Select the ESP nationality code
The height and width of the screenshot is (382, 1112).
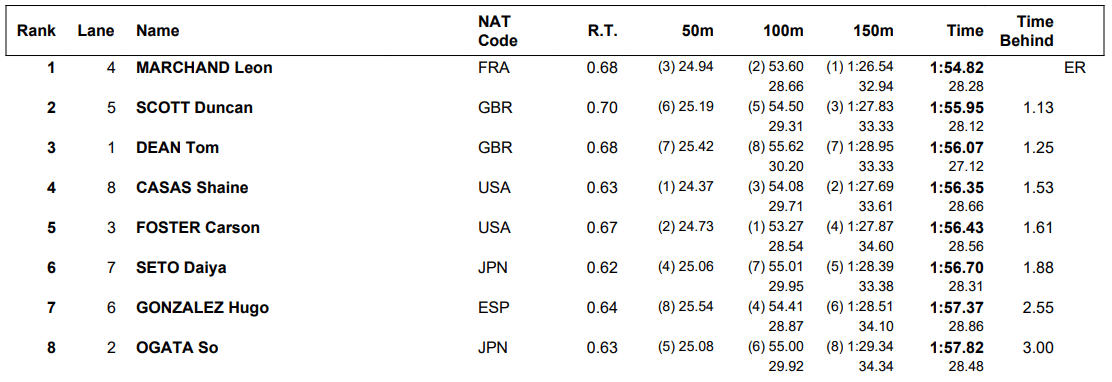[494, 308]
